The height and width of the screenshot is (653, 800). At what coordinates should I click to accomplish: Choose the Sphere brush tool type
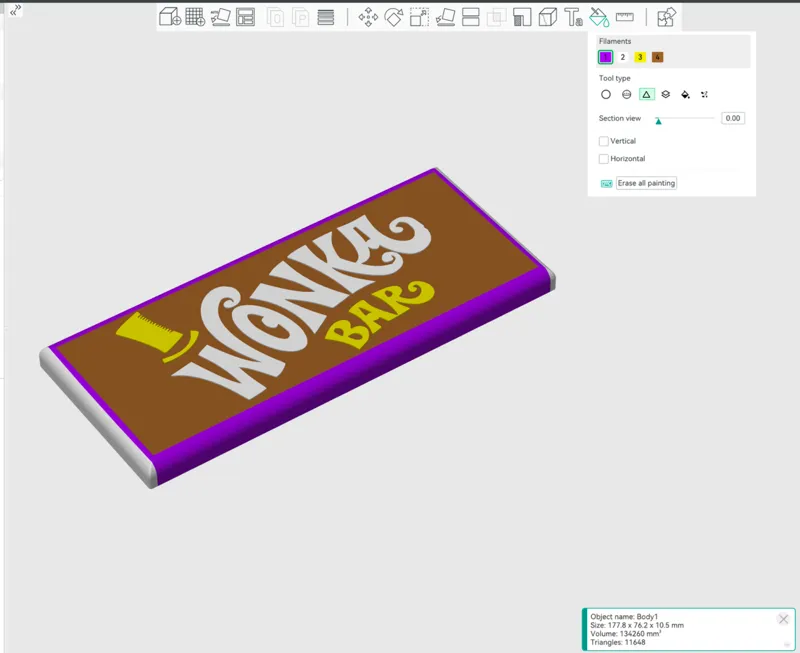click(x=627, y=94)
